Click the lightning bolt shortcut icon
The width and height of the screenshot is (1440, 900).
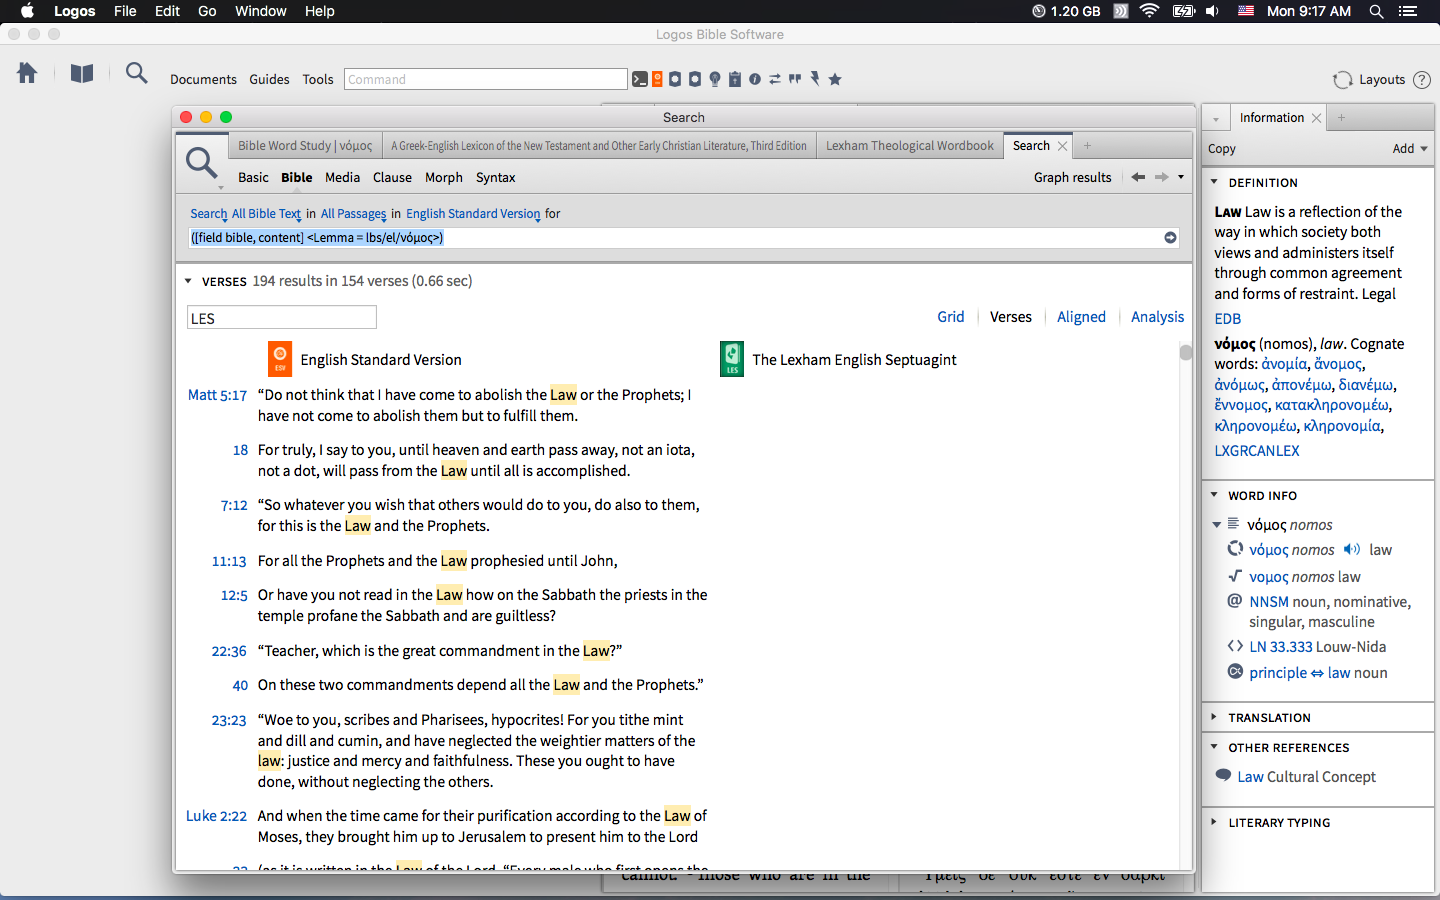815,78
